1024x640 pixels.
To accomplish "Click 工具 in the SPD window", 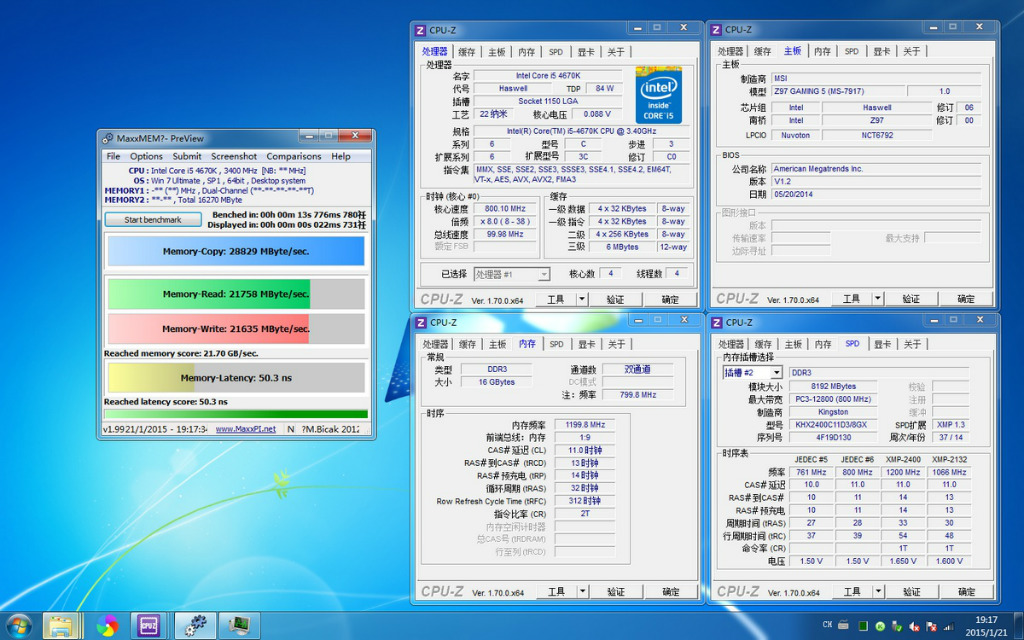I will (852, 592).
